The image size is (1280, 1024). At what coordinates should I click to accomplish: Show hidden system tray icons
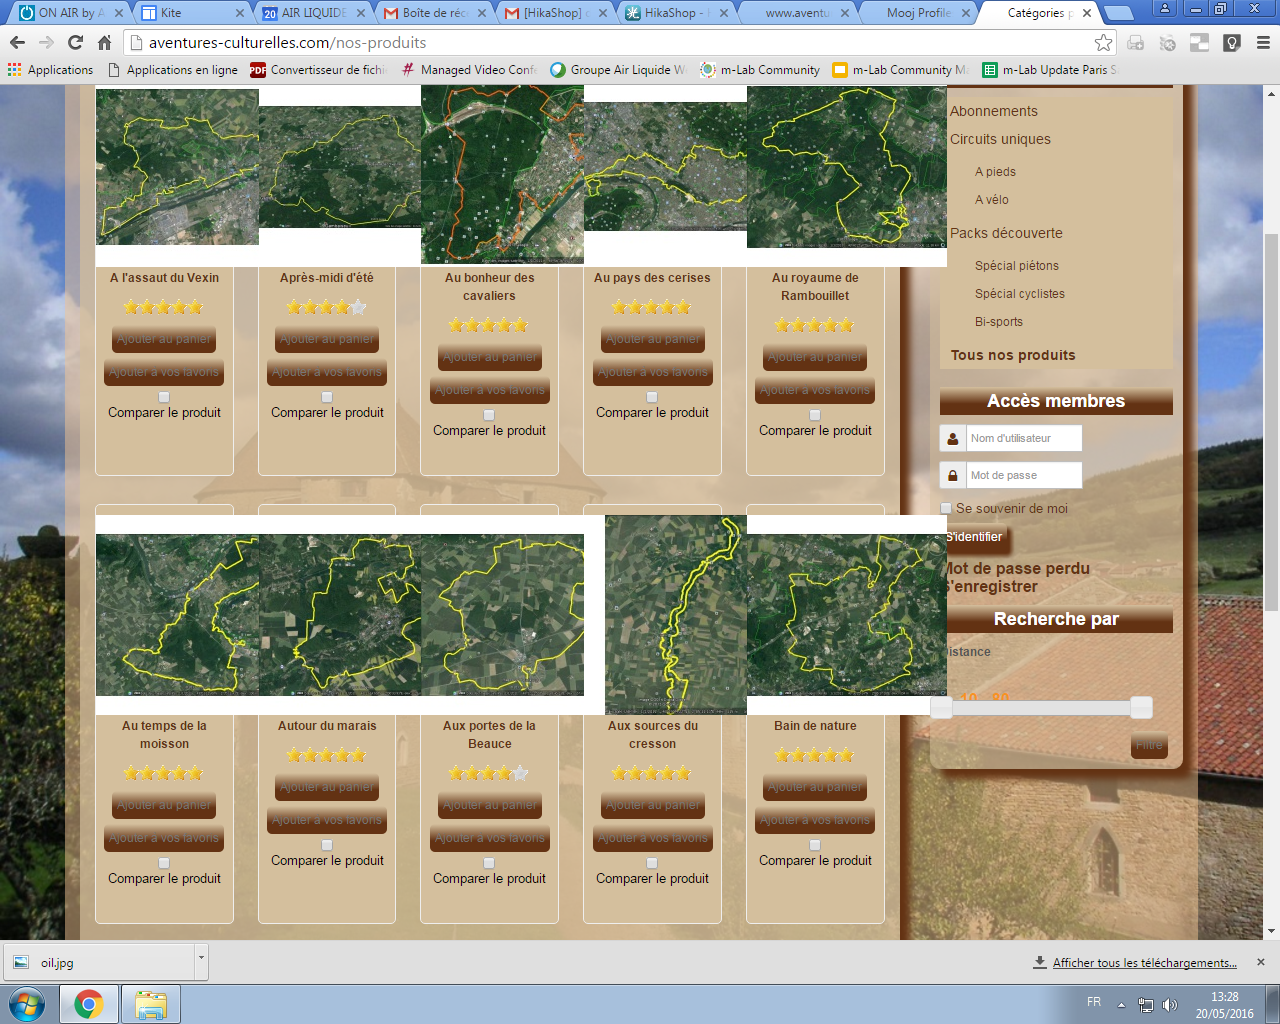pos(1121,1005)
